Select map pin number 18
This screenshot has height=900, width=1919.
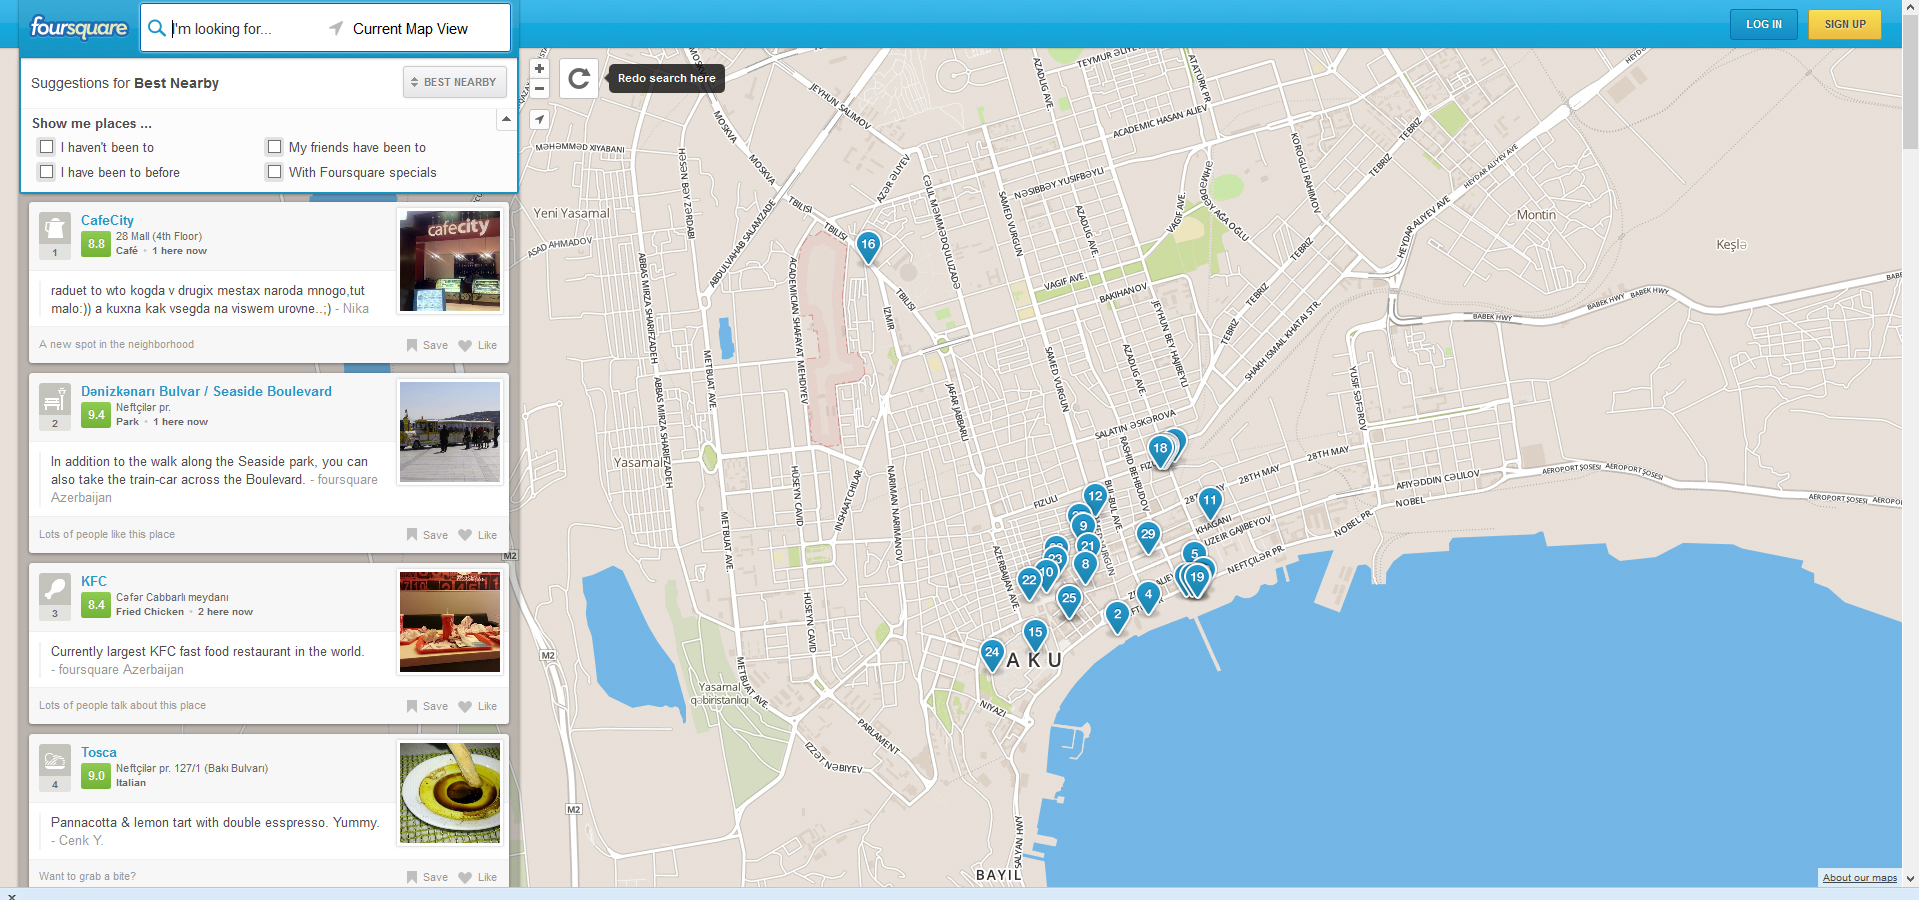pos(1160,450)
